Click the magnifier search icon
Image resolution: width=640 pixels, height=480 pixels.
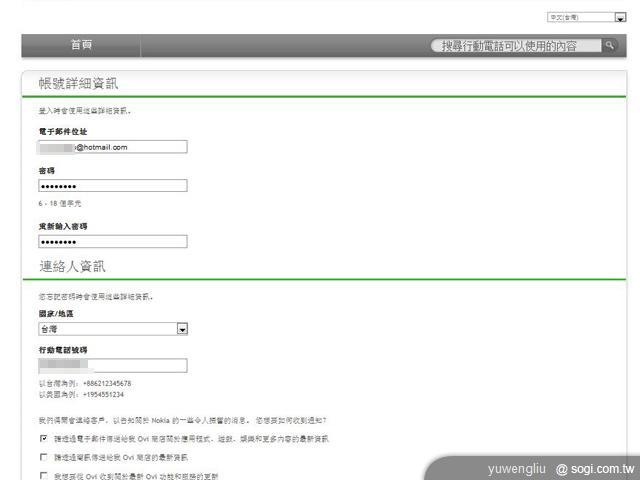[x=609, y=45]
